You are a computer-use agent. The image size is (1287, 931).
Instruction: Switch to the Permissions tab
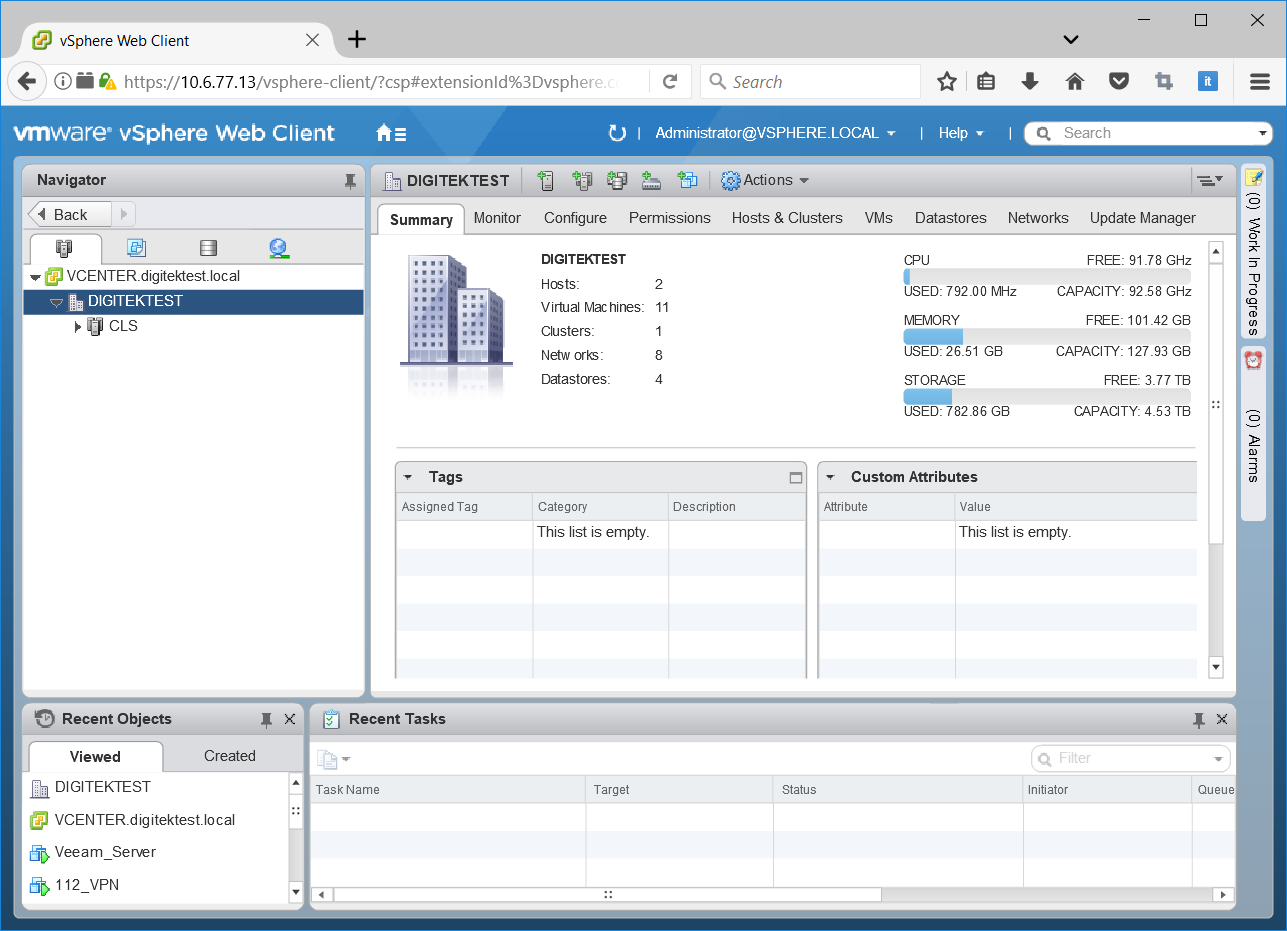670,218
